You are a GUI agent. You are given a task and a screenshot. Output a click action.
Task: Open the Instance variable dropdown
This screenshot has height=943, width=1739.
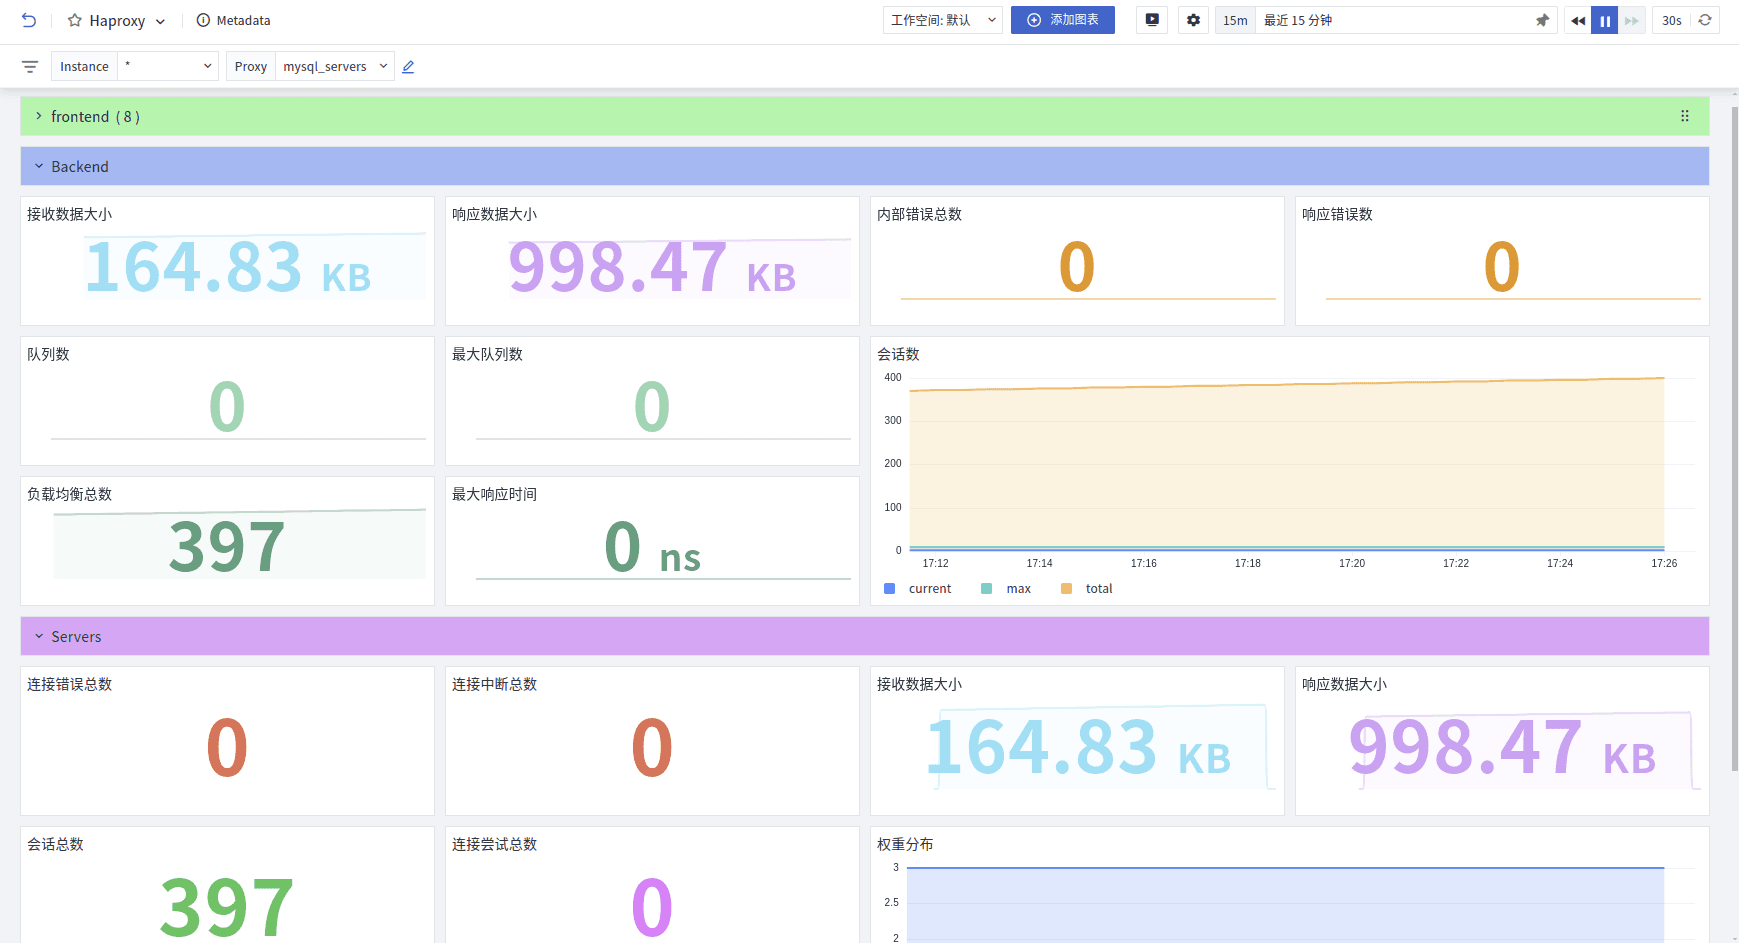(x=167, y=66)
